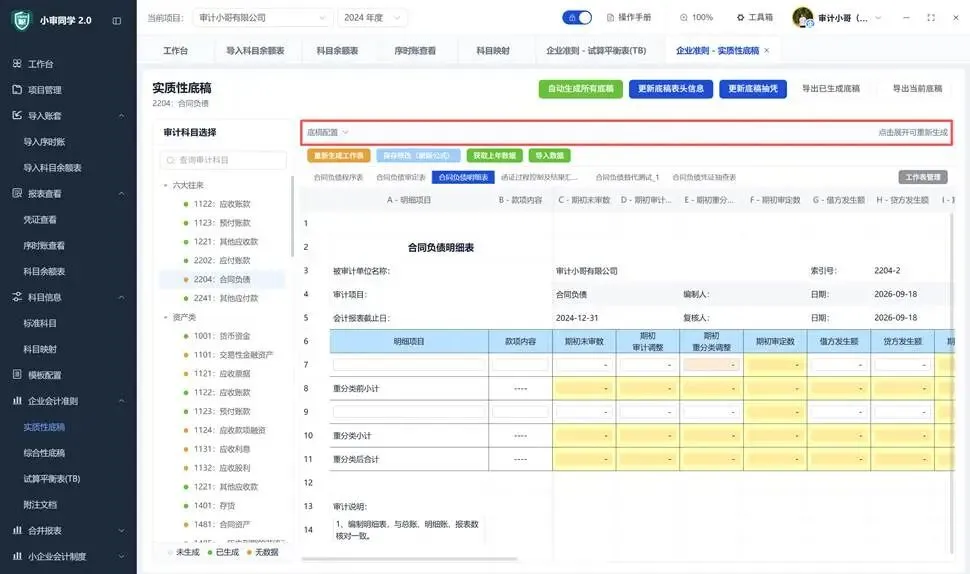Click the 自动生成所有底稿 button
The height and width of the screenshot is (574, 970).
coord(580,89)
